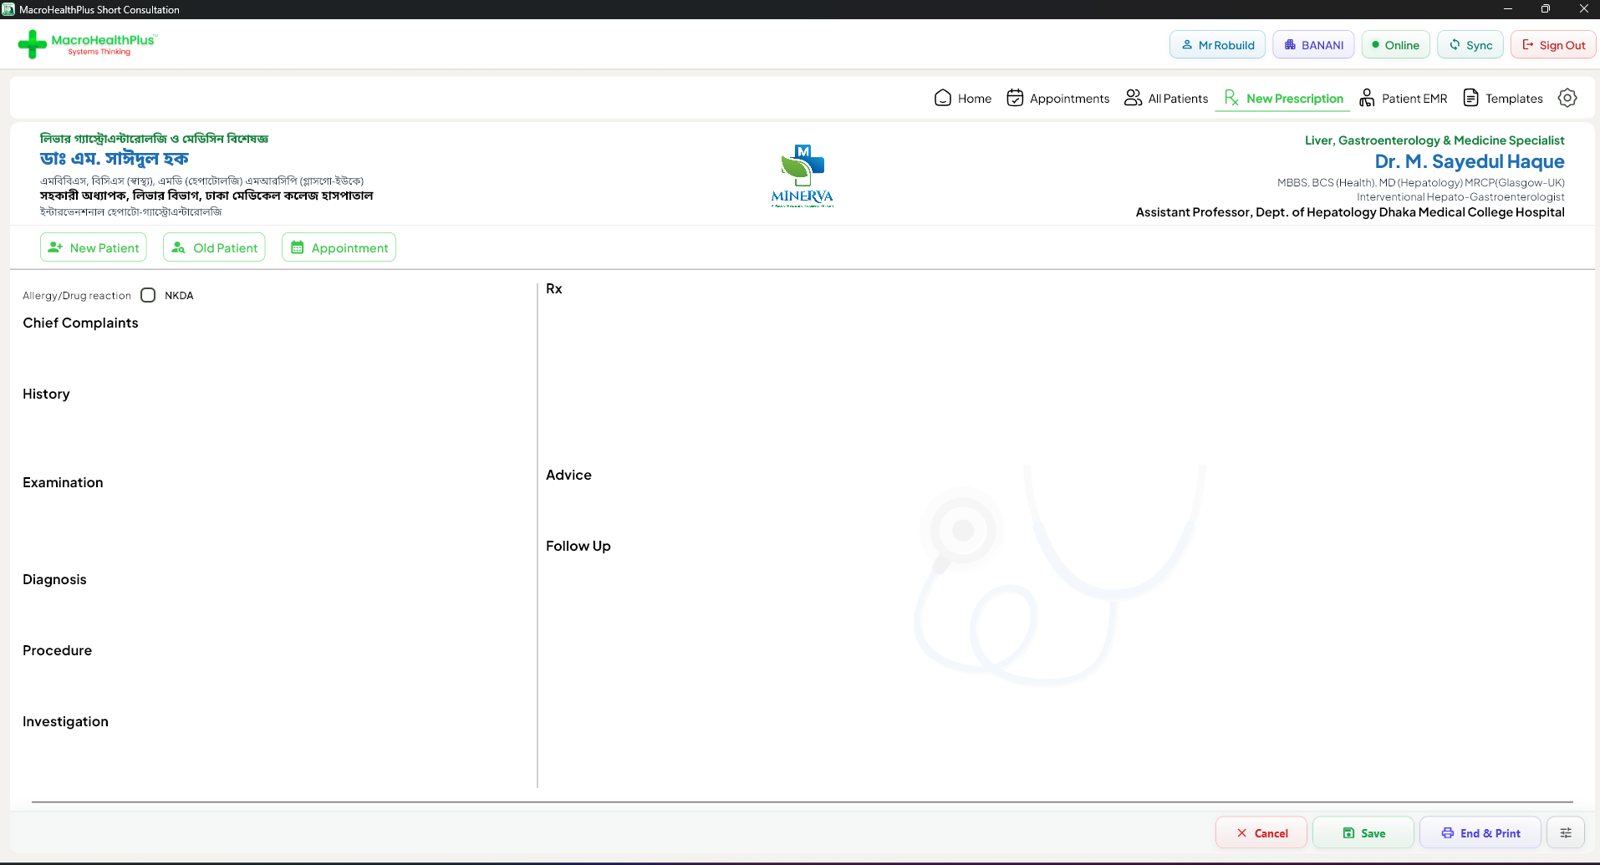Go to the Home tab

tap(963, 98)
